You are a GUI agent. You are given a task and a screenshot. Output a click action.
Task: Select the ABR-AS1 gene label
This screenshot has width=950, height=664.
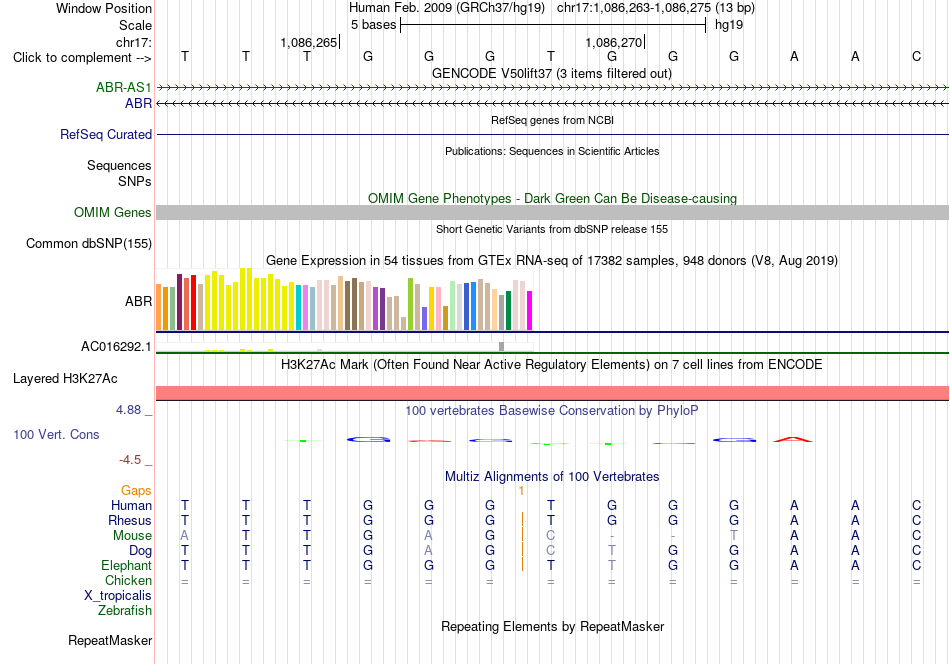(x=124, y=87)
